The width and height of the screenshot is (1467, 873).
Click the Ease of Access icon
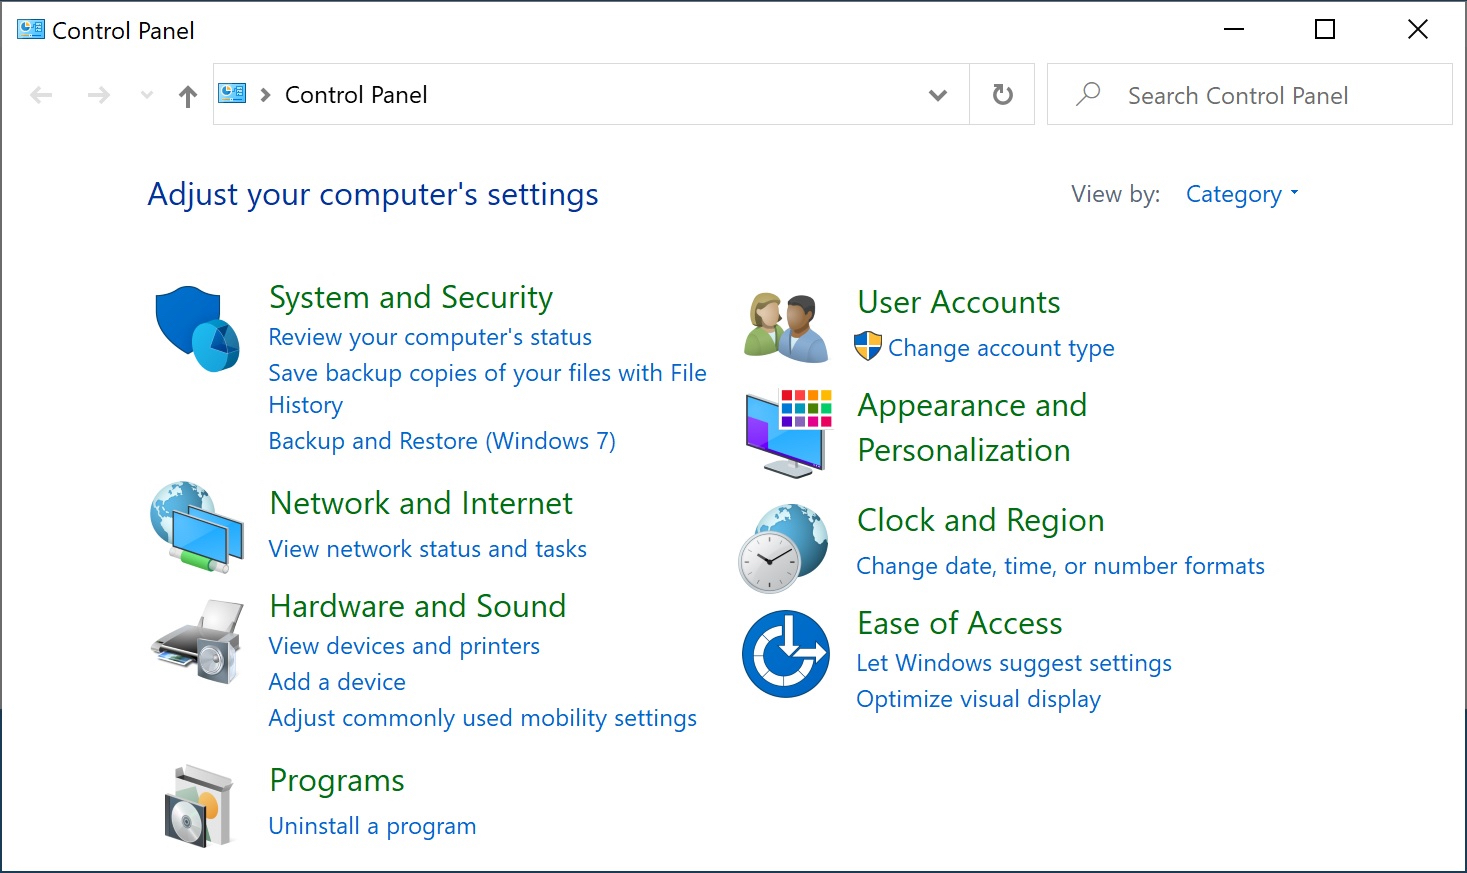pyautogui.click(x=786, y=654)
